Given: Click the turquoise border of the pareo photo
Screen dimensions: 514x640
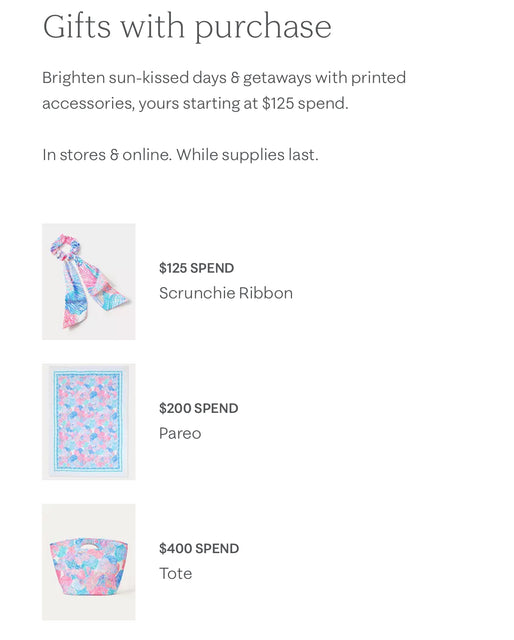Looking at the screenshot, I should pyautogui.click(x=56, y=422).
